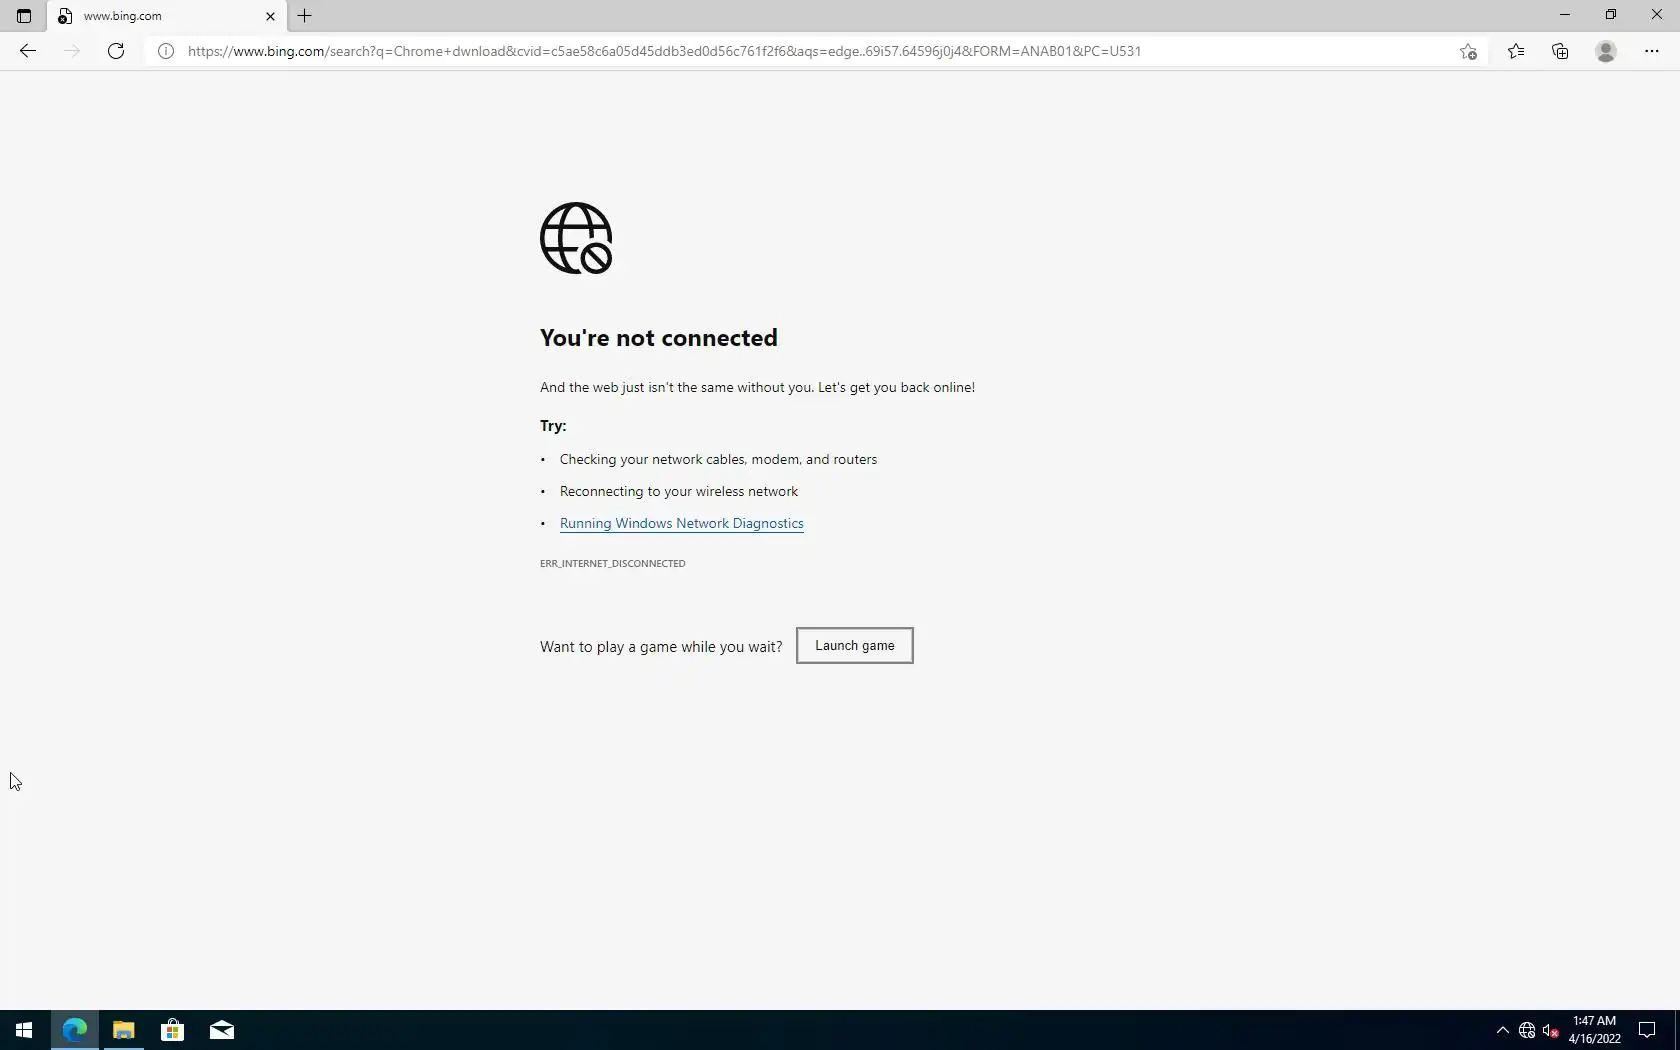Select the www.bing.com tab

(x=166, y=16)
